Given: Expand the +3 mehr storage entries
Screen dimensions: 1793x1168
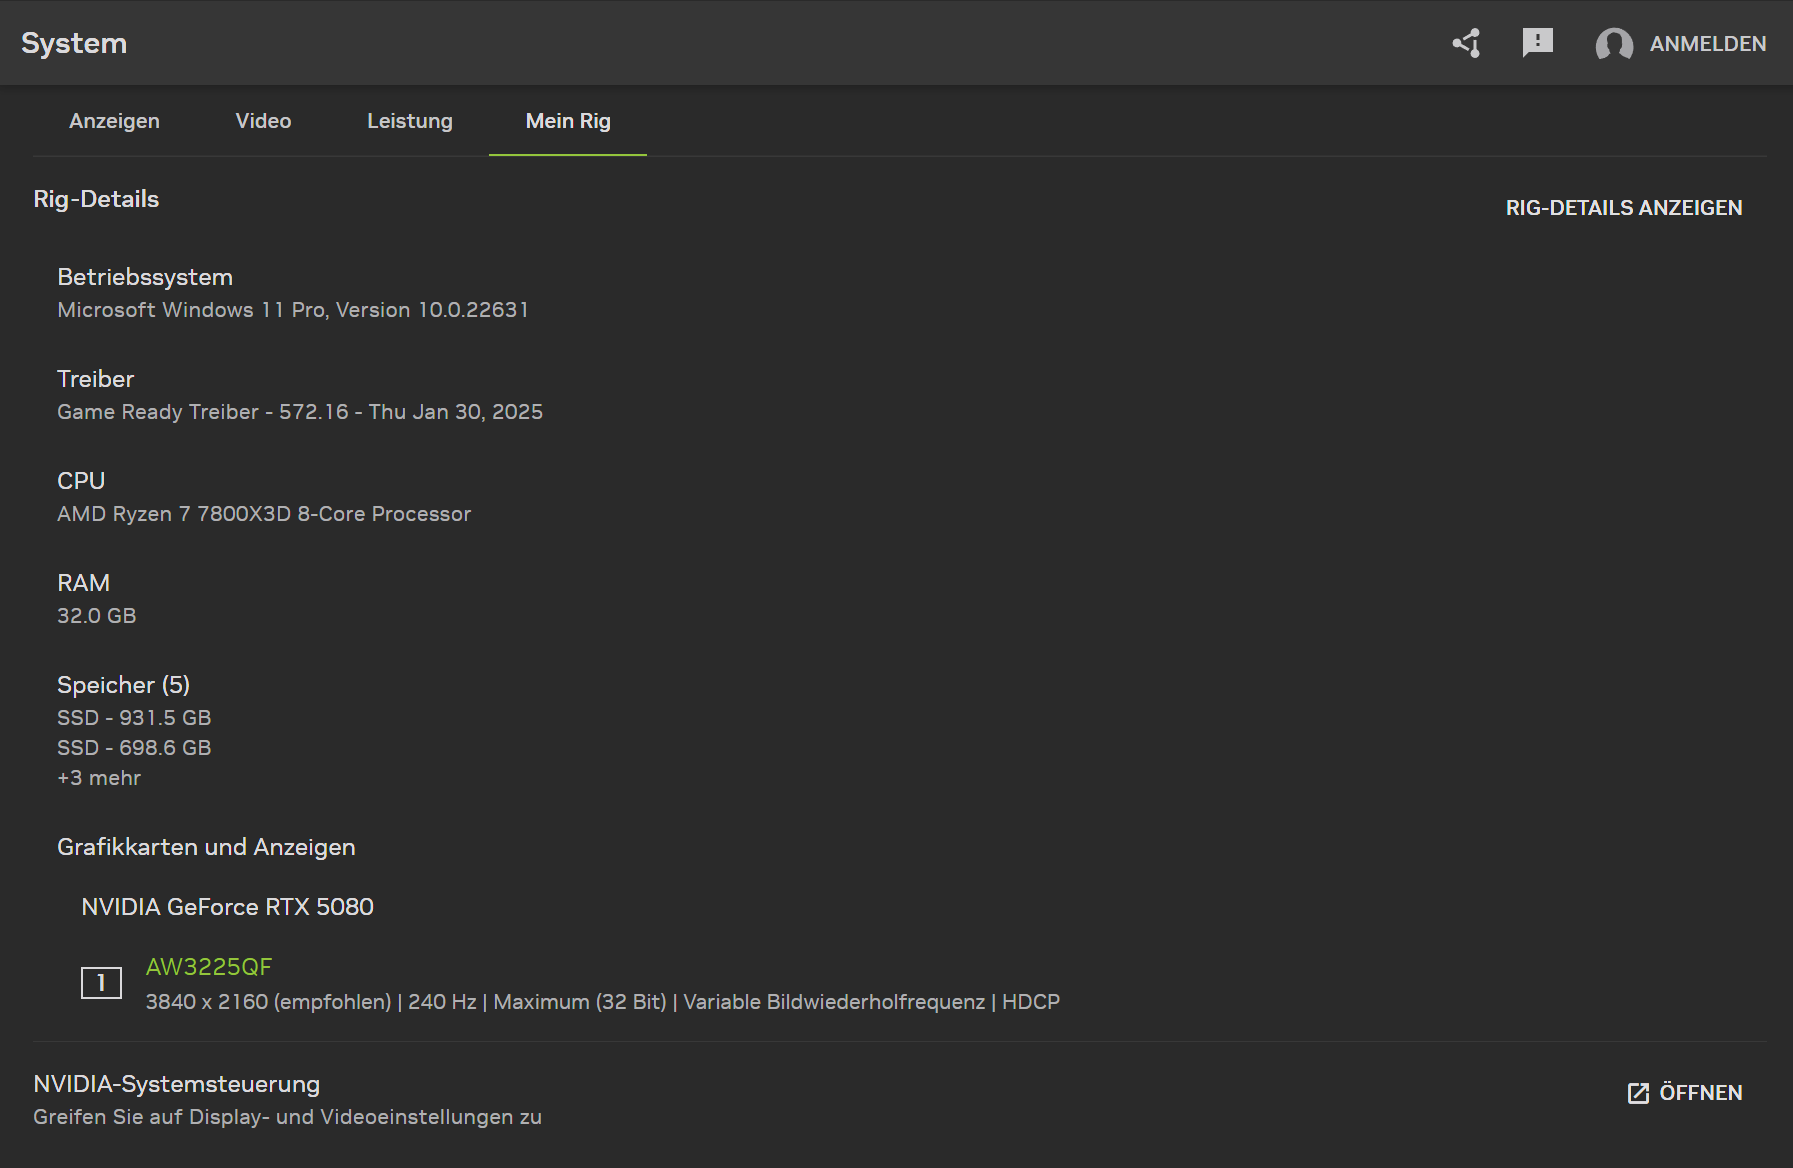Looking at the screenshot, I should point(99,778).
